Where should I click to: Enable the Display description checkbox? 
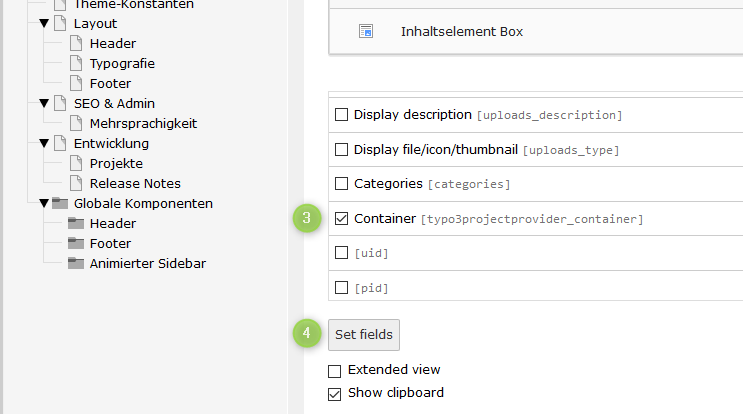[x=341, y=115]
